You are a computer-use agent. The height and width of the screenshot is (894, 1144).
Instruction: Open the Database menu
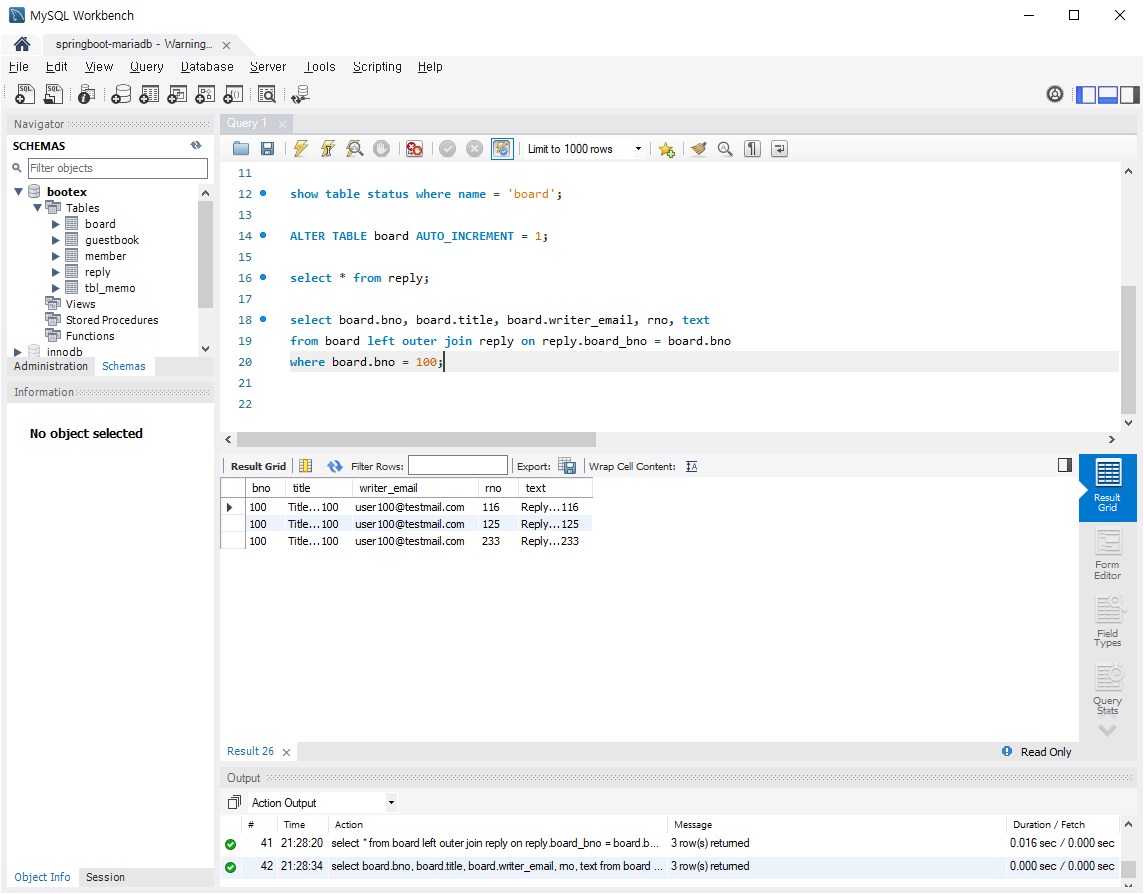207,67
